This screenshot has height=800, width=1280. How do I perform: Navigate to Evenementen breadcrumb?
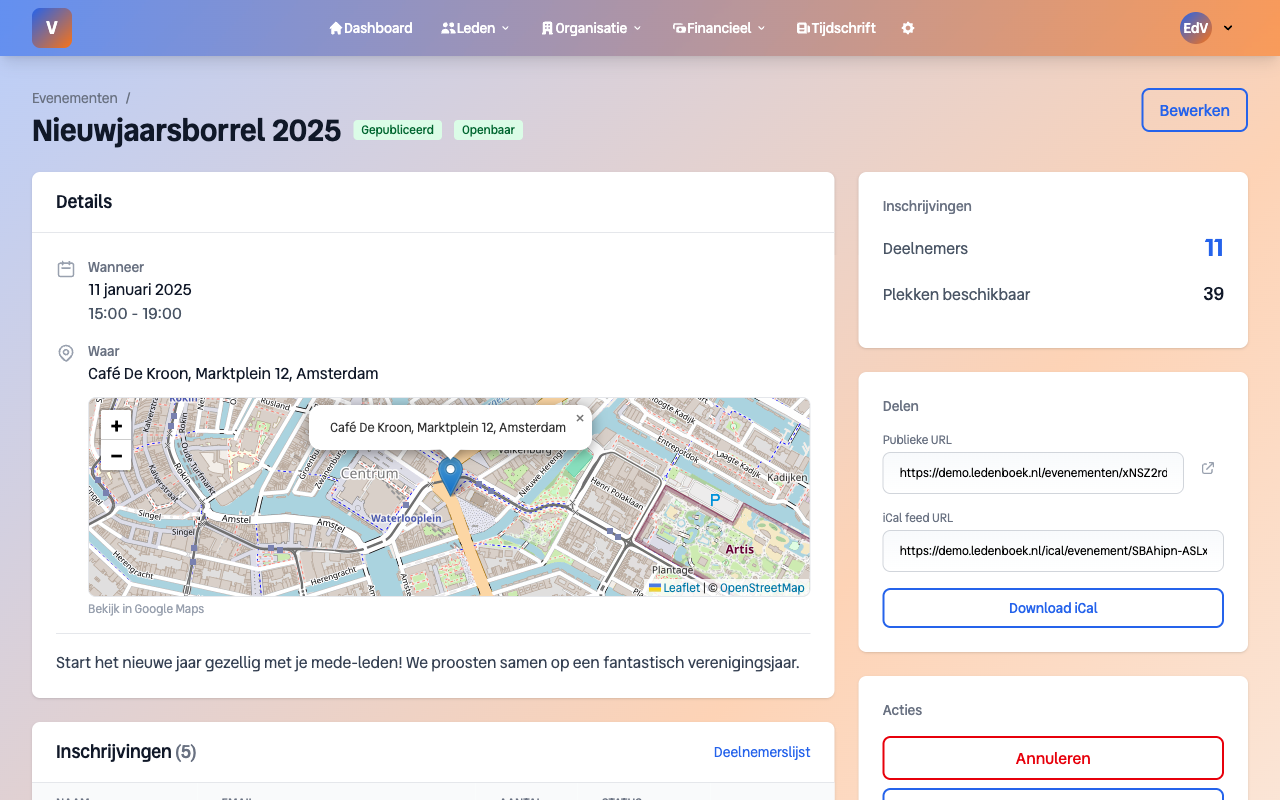[74, 98]
